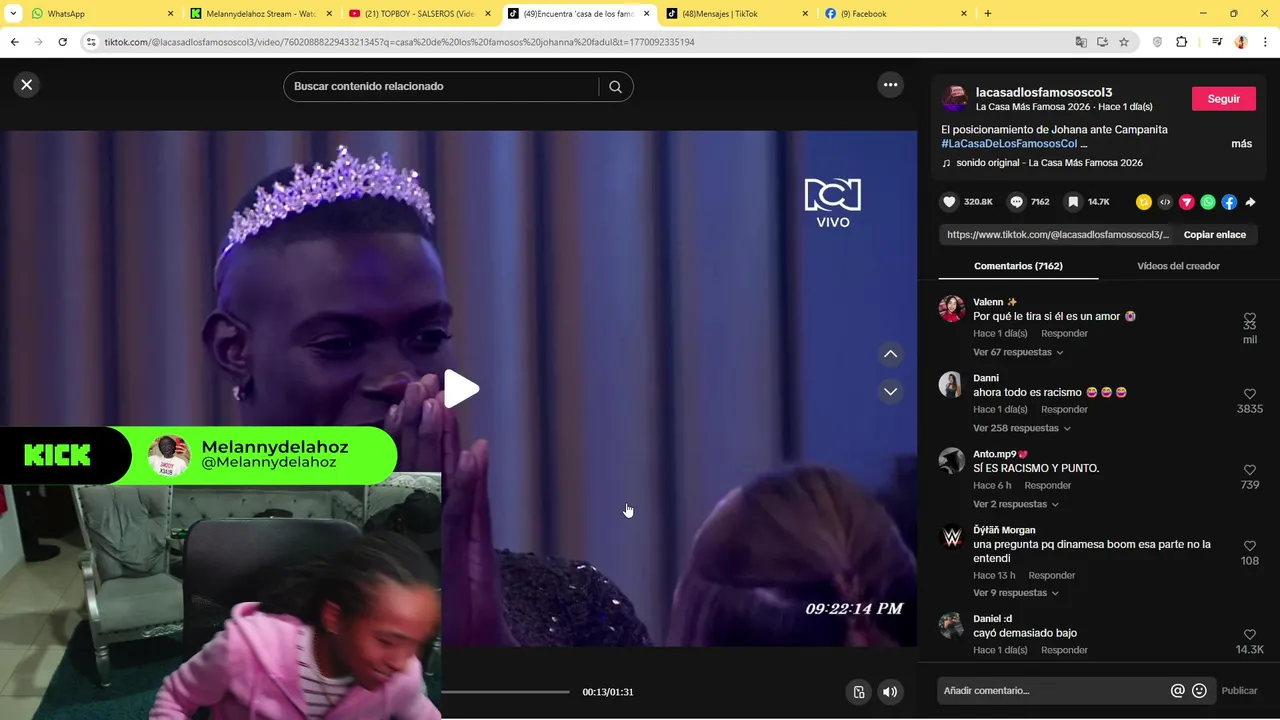Share video to Facebook icon

pos(1229,202)
